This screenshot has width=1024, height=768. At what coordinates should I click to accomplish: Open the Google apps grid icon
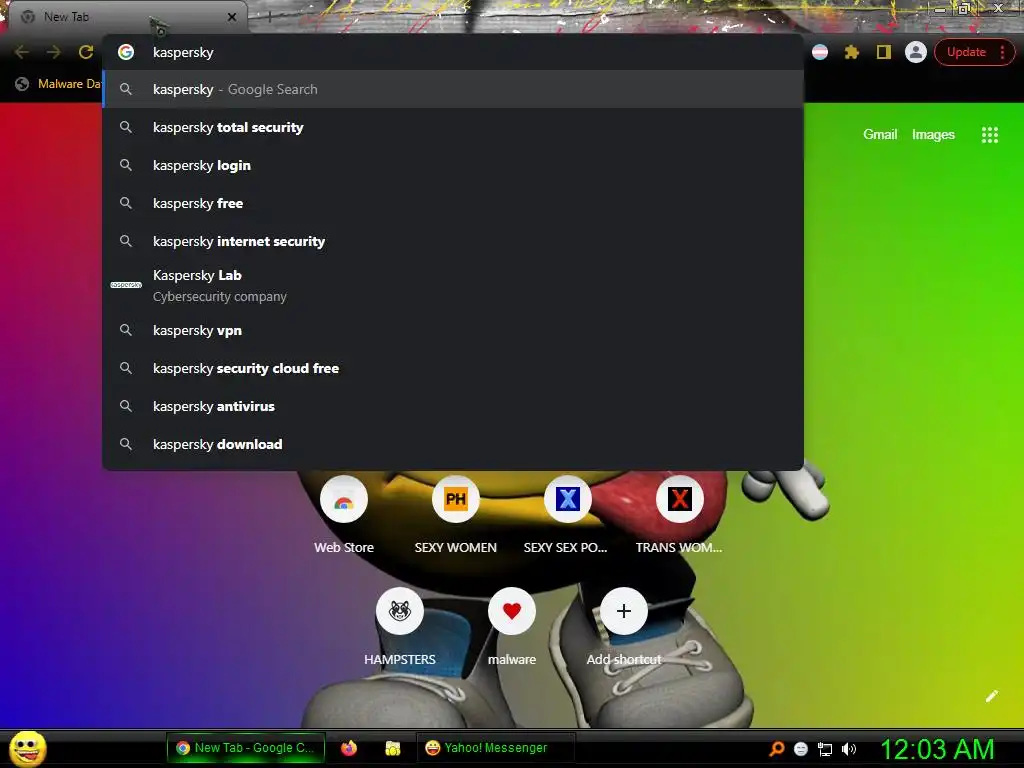coord(989,135)
